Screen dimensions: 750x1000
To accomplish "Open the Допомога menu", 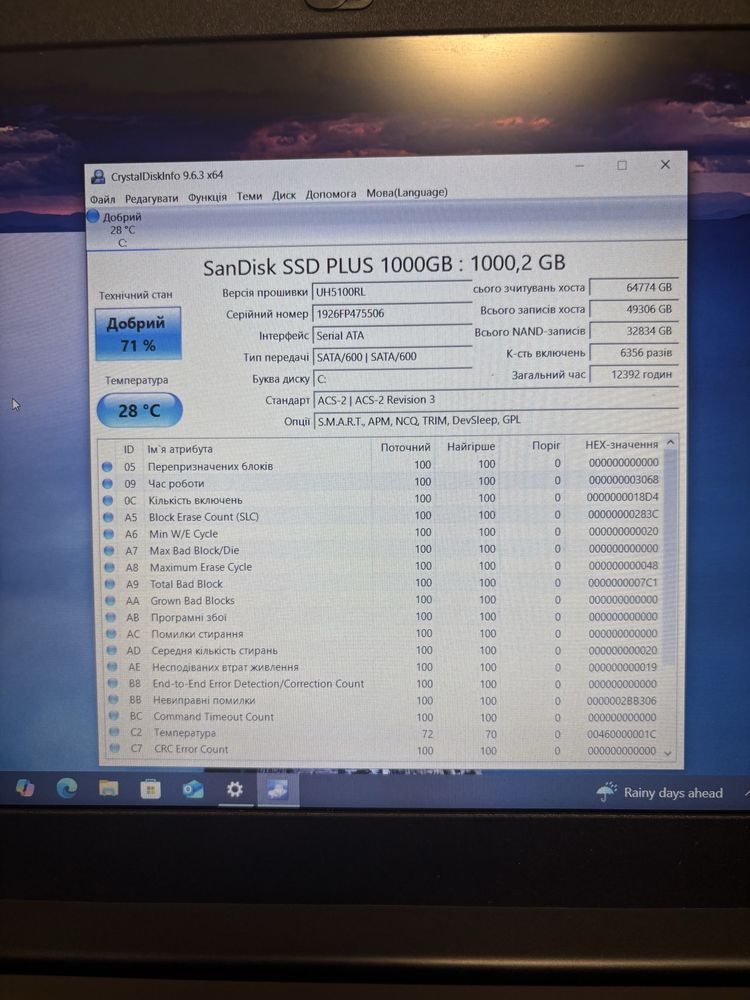I will click(x=330, y=194).
